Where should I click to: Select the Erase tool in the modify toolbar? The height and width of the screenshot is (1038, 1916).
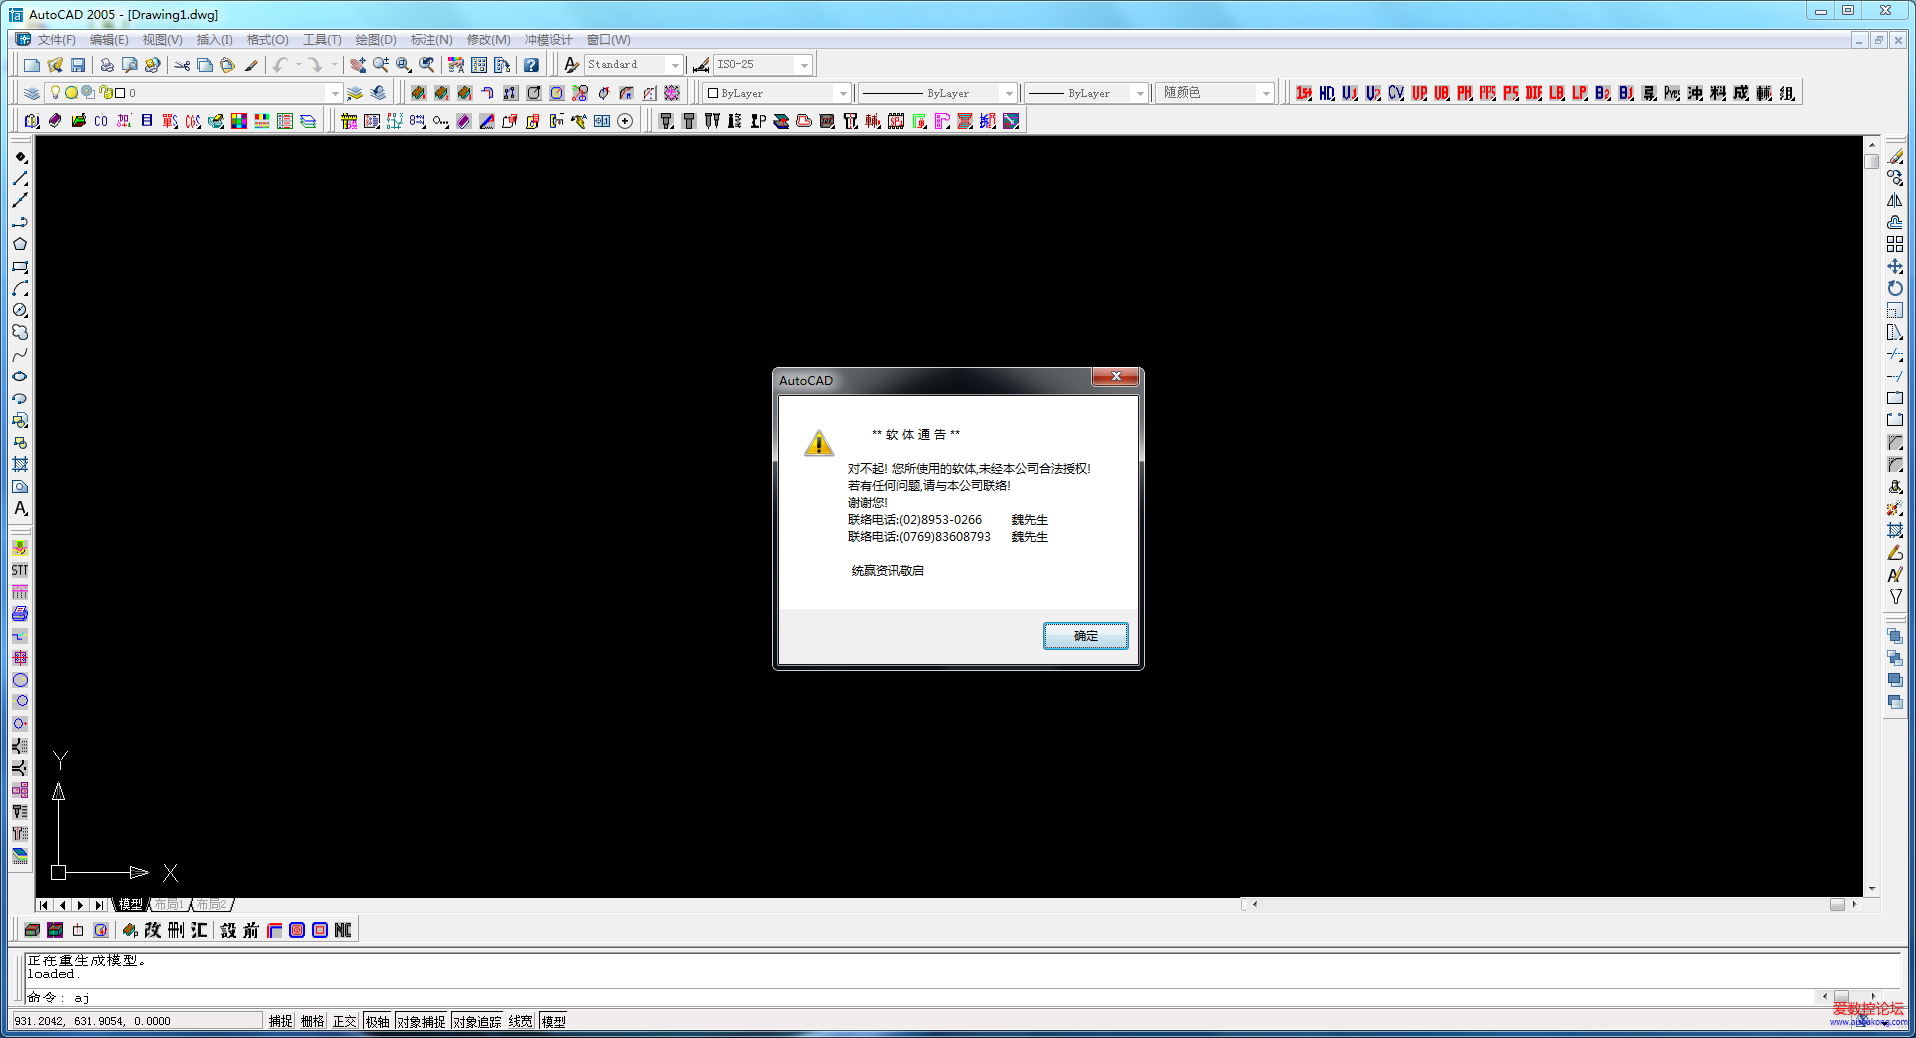pos(1895,156)
